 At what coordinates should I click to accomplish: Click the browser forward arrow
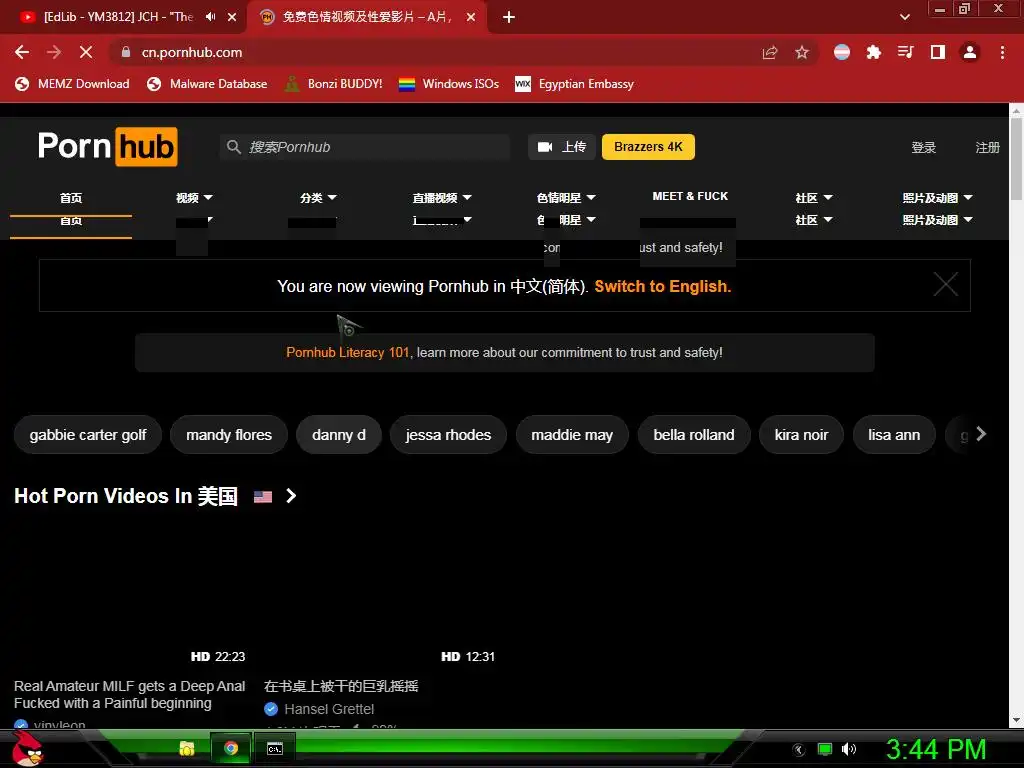click(x=54, y=52)
